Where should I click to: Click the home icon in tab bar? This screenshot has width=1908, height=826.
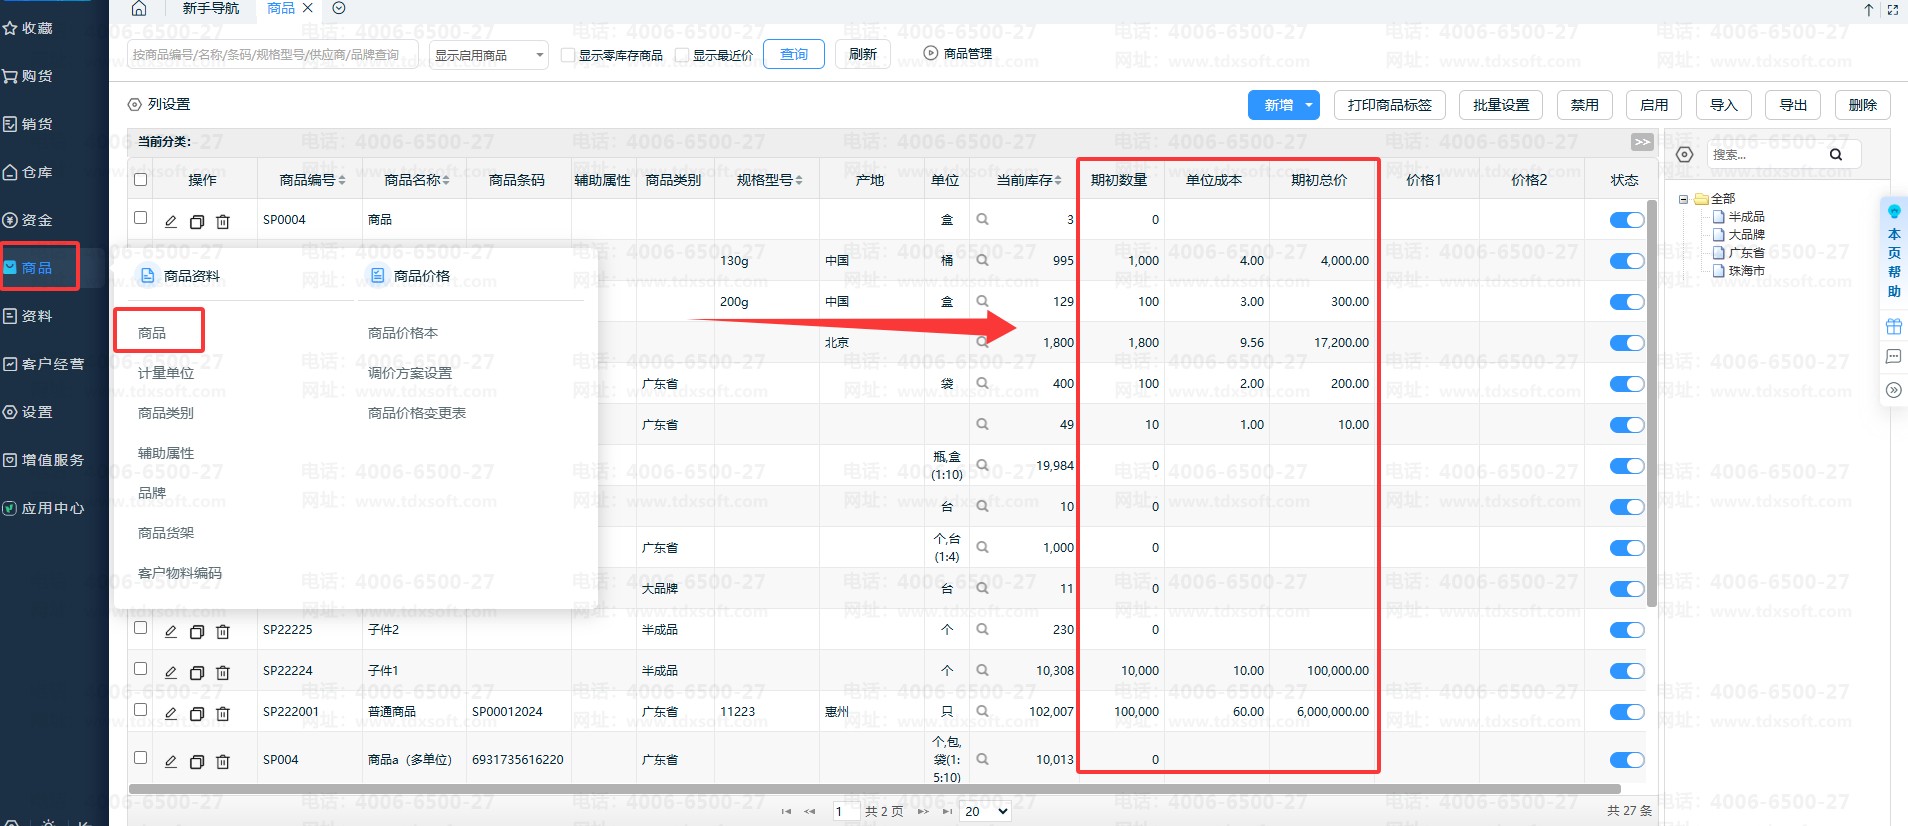pos(139,9)
